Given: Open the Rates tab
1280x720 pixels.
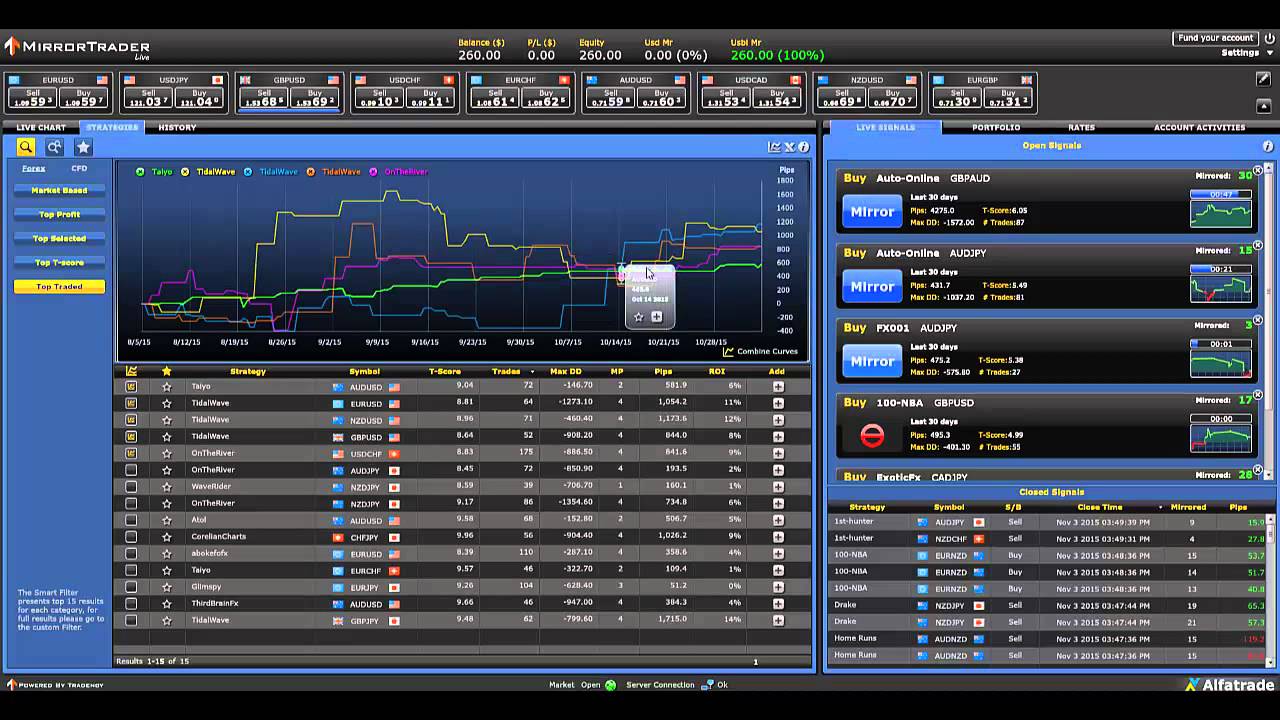Looking at the screenshot, I should (1081, 127).
